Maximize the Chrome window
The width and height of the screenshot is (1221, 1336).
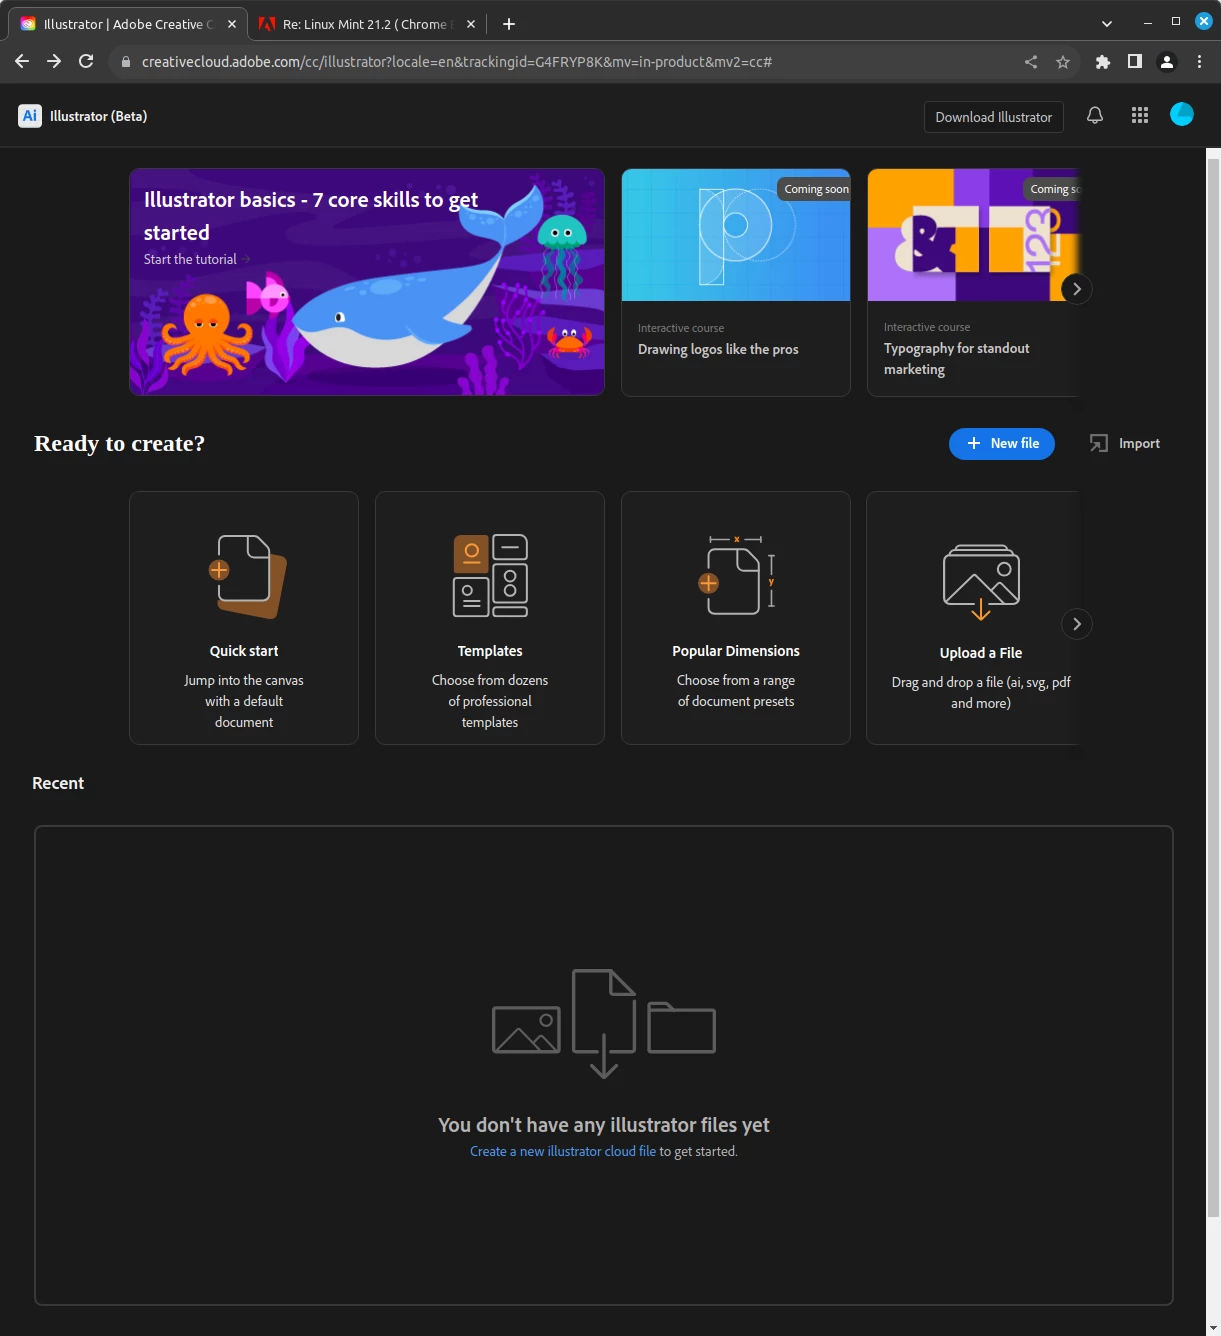1176,21
